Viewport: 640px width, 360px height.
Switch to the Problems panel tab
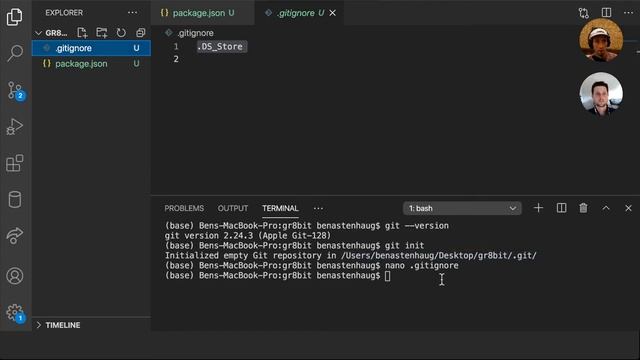184,208
